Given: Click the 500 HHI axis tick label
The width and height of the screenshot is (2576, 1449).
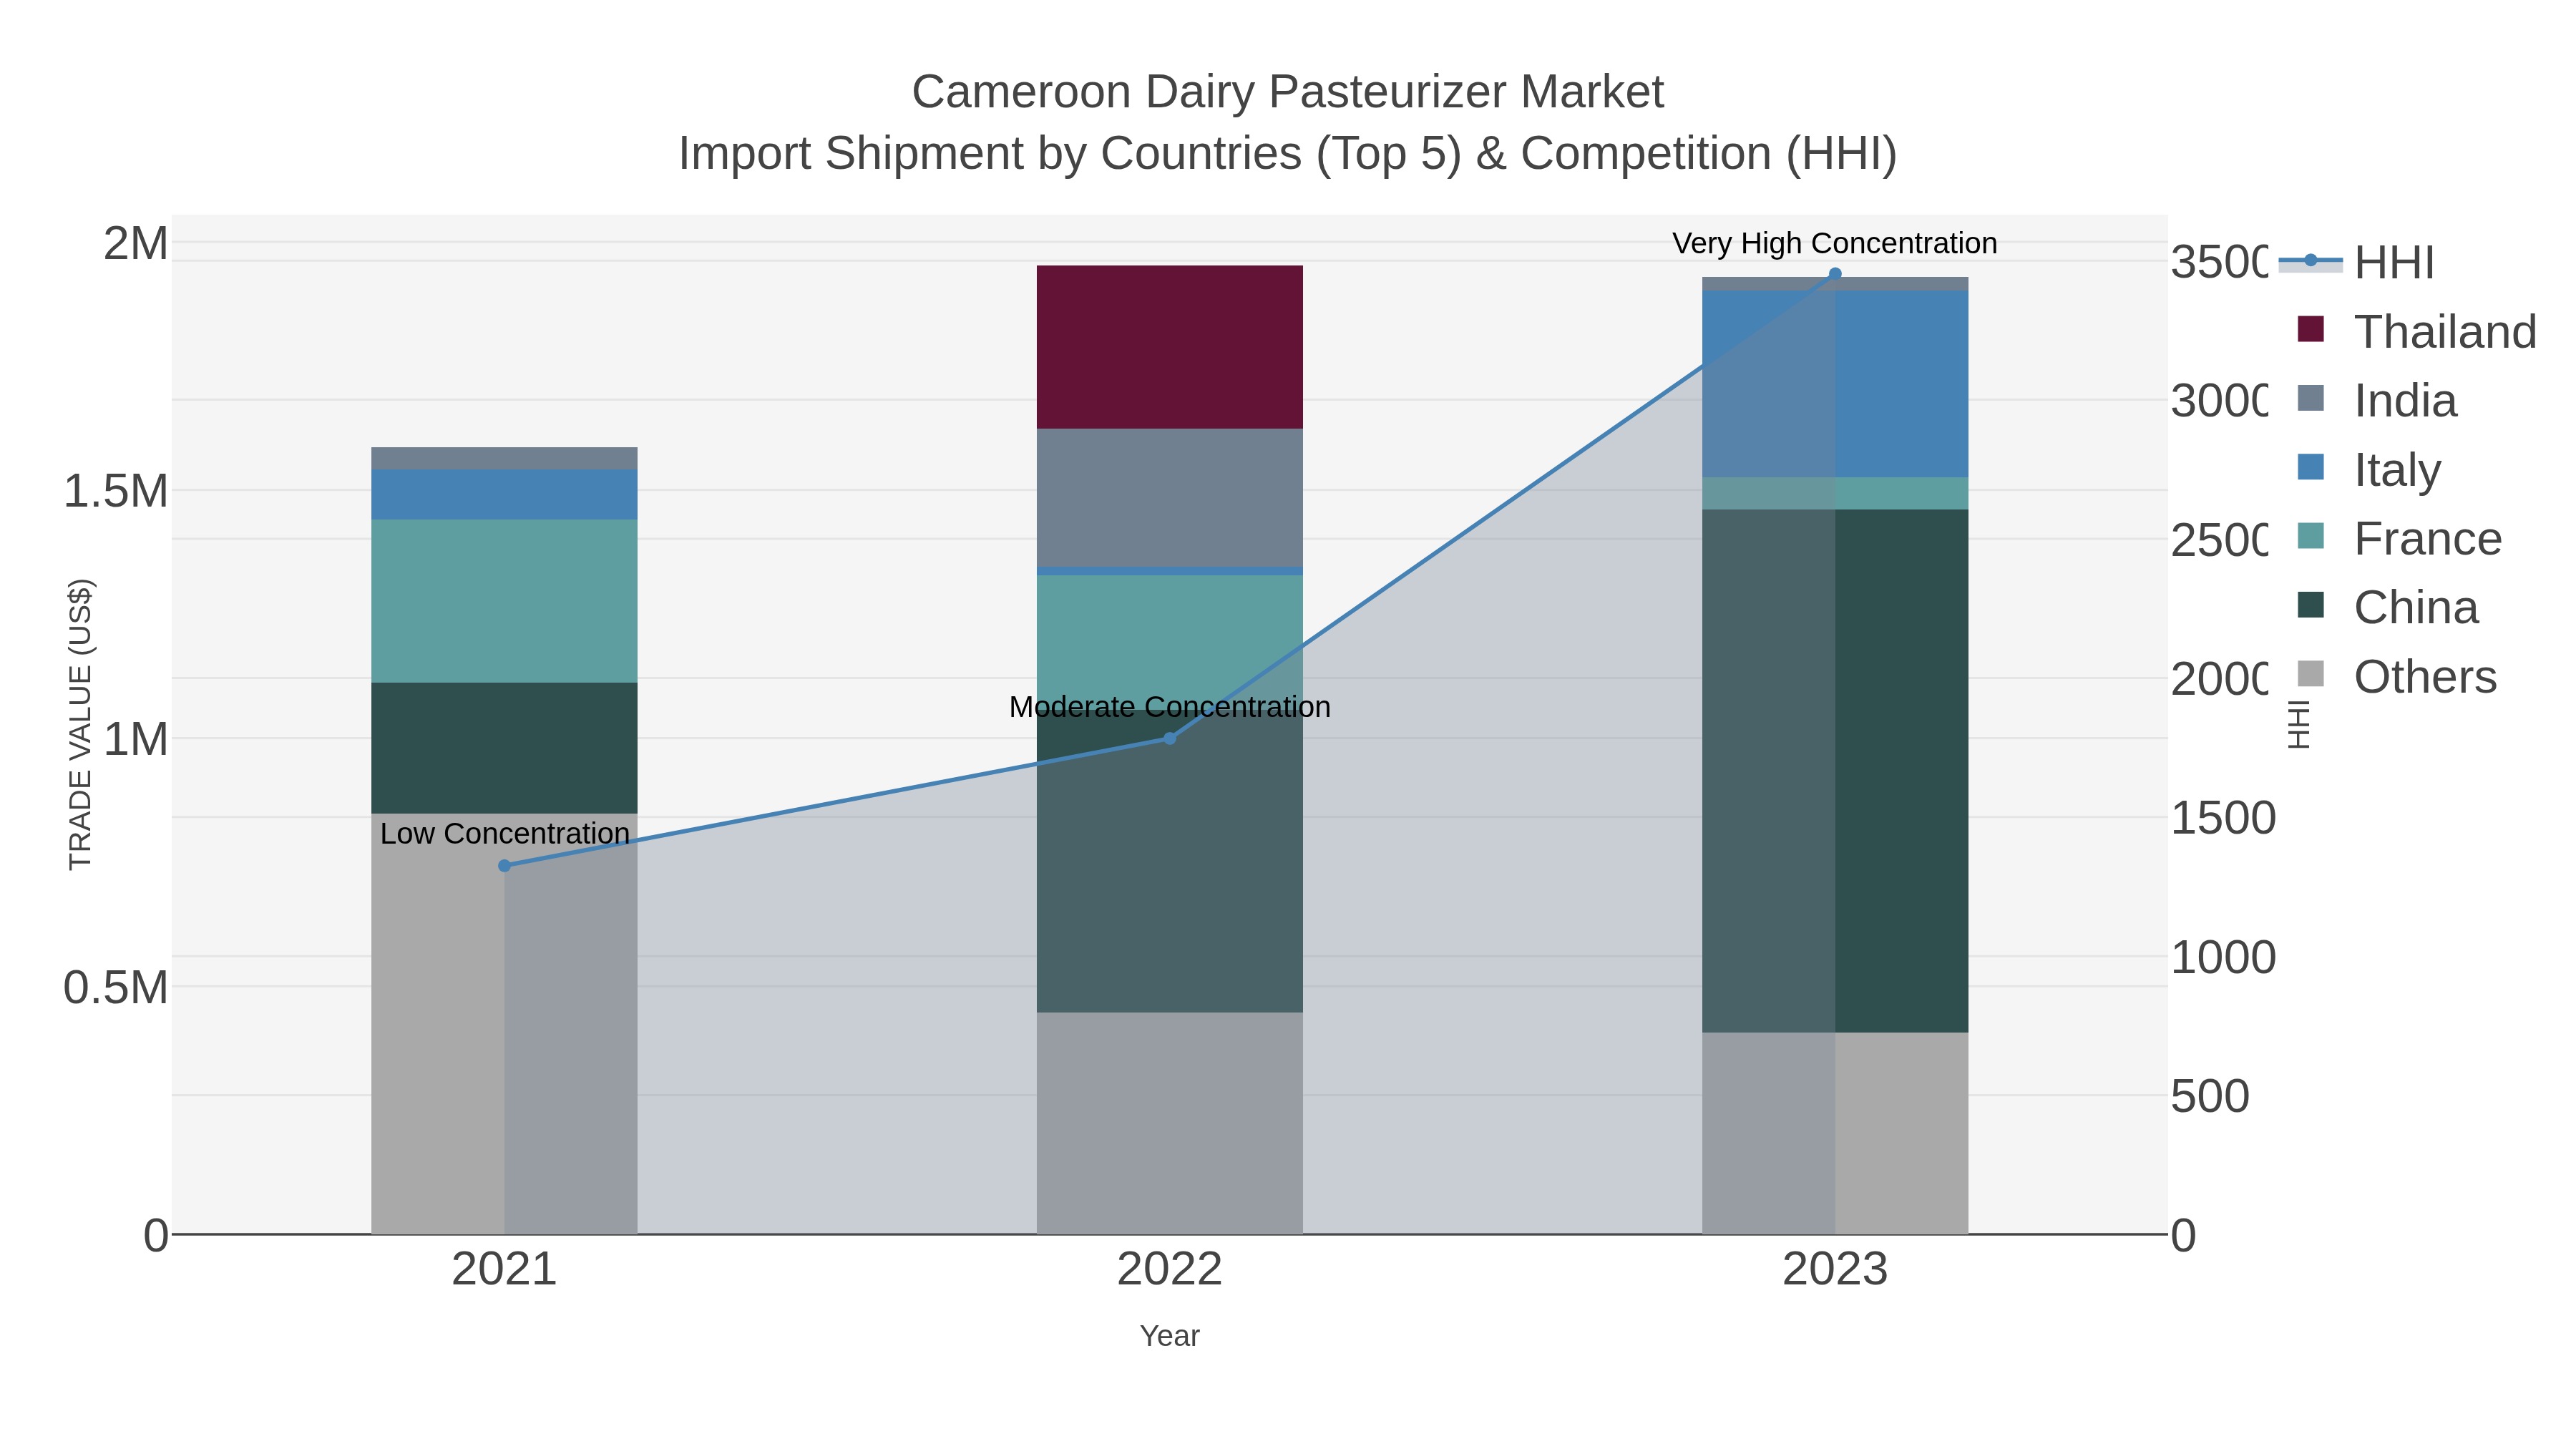Looking at the screenshot, I should [2210, 1096].
